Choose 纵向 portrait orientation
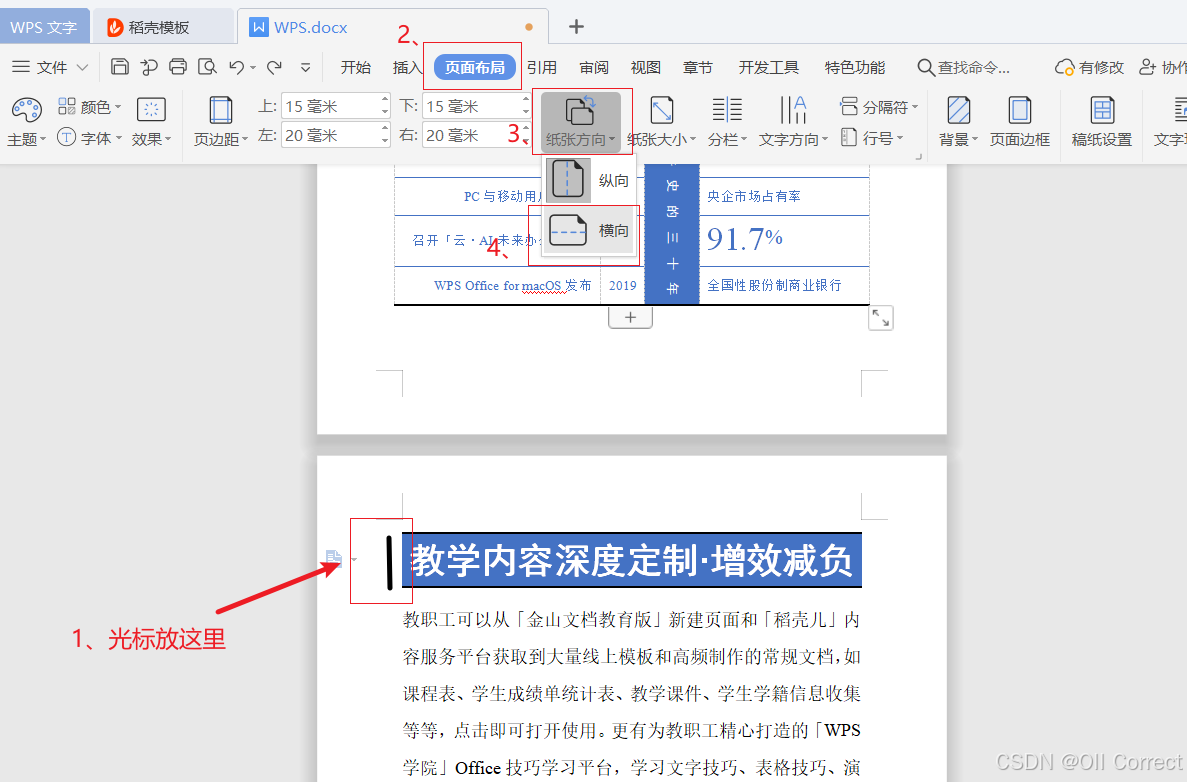This screenshot has width=1187, height=782. (x=589, y=180)
